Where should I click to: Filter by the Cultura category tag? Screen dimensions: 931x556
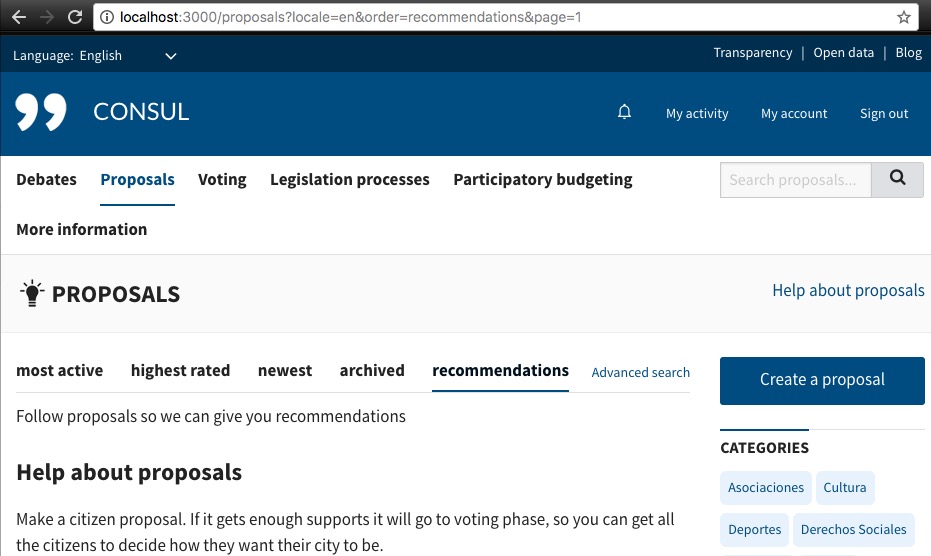coord(845,488)
